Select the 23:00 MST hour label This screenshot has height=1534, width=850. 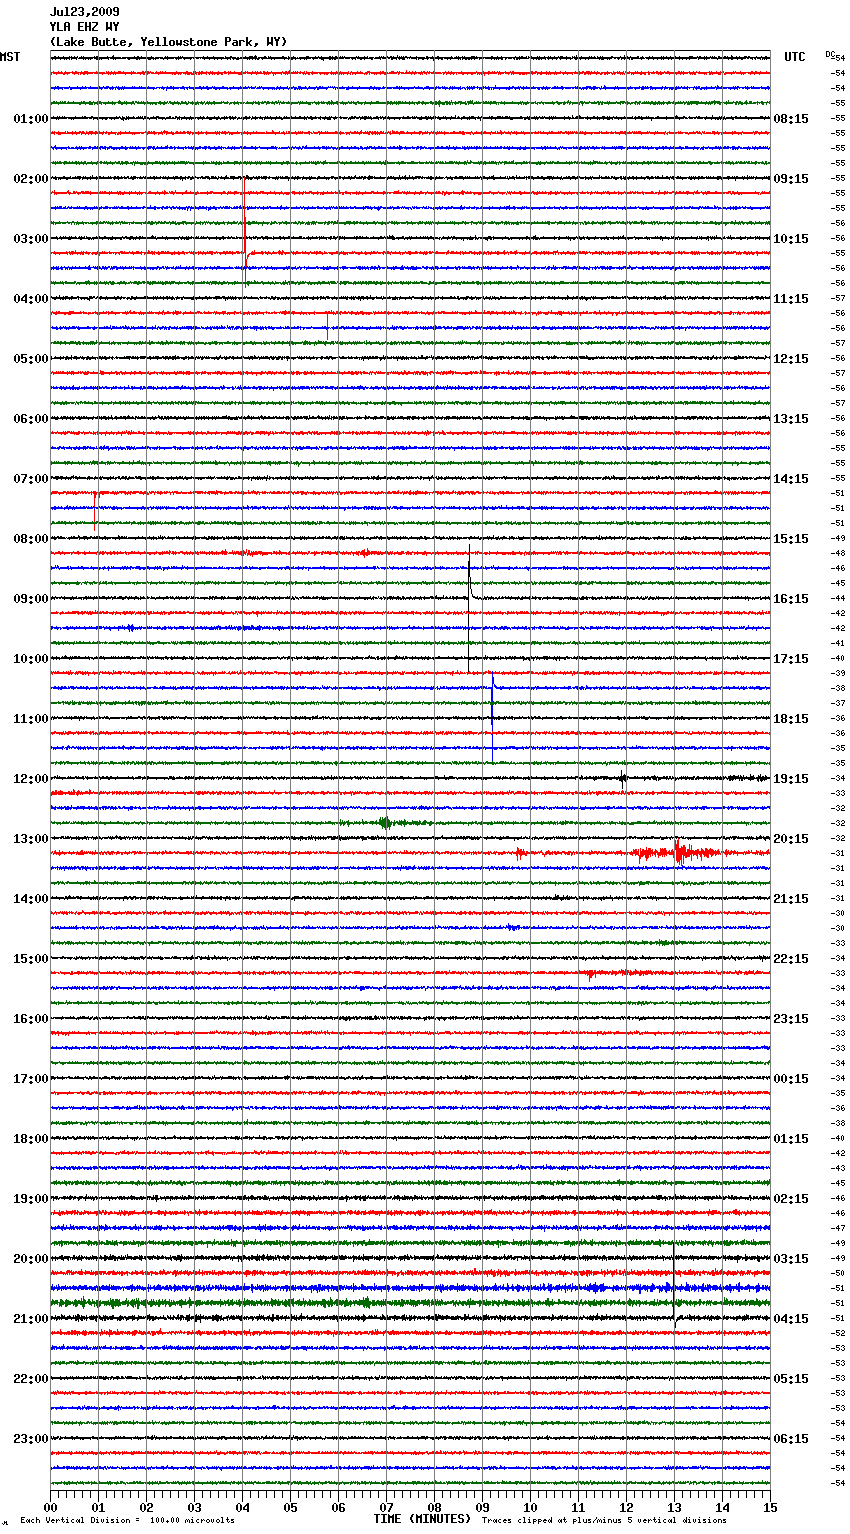[31, 1439]
